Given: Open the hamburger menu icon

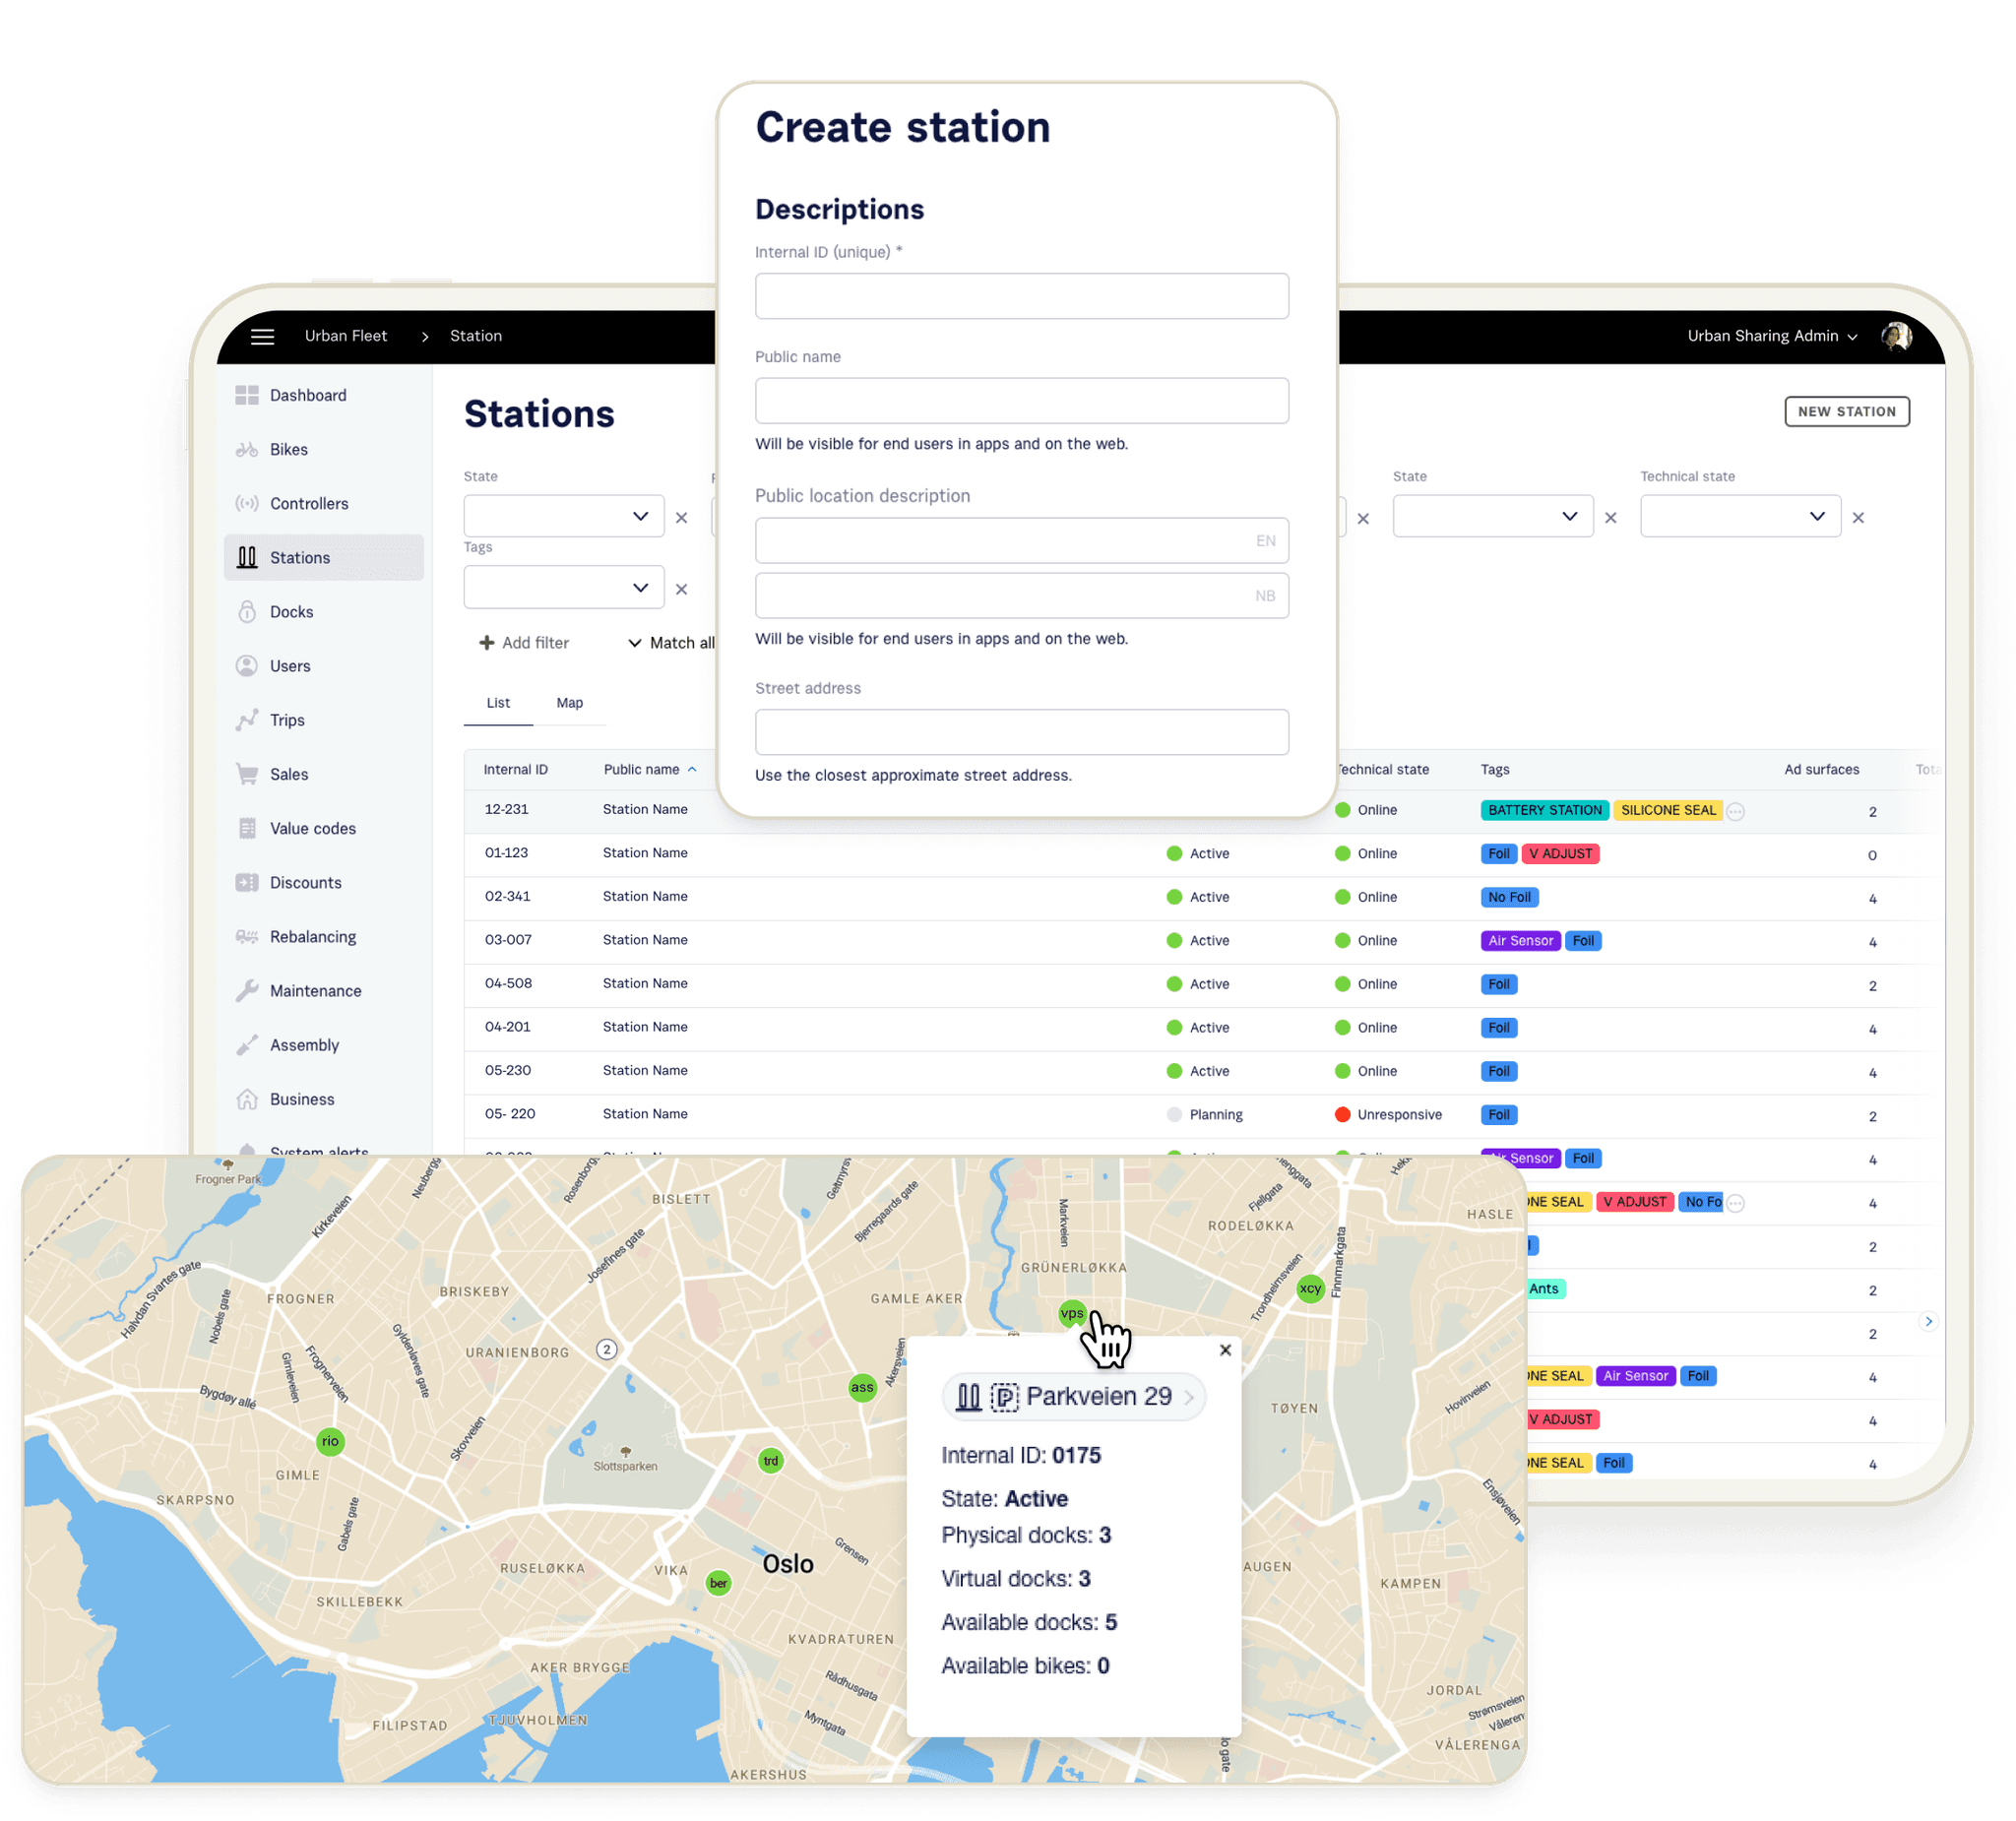Looking at the screenshot, I should [x=262, y=336].
